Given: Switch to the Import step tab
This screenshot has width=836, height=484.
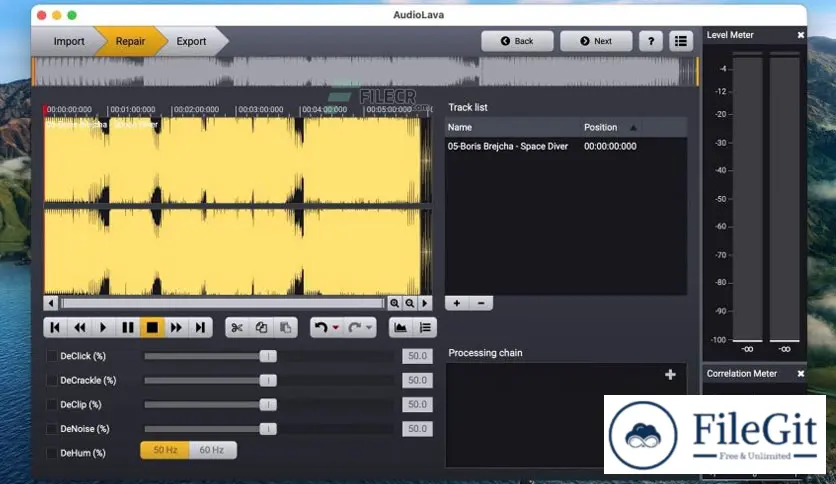Looking at the screenshot, I should [x=69, y=41].
